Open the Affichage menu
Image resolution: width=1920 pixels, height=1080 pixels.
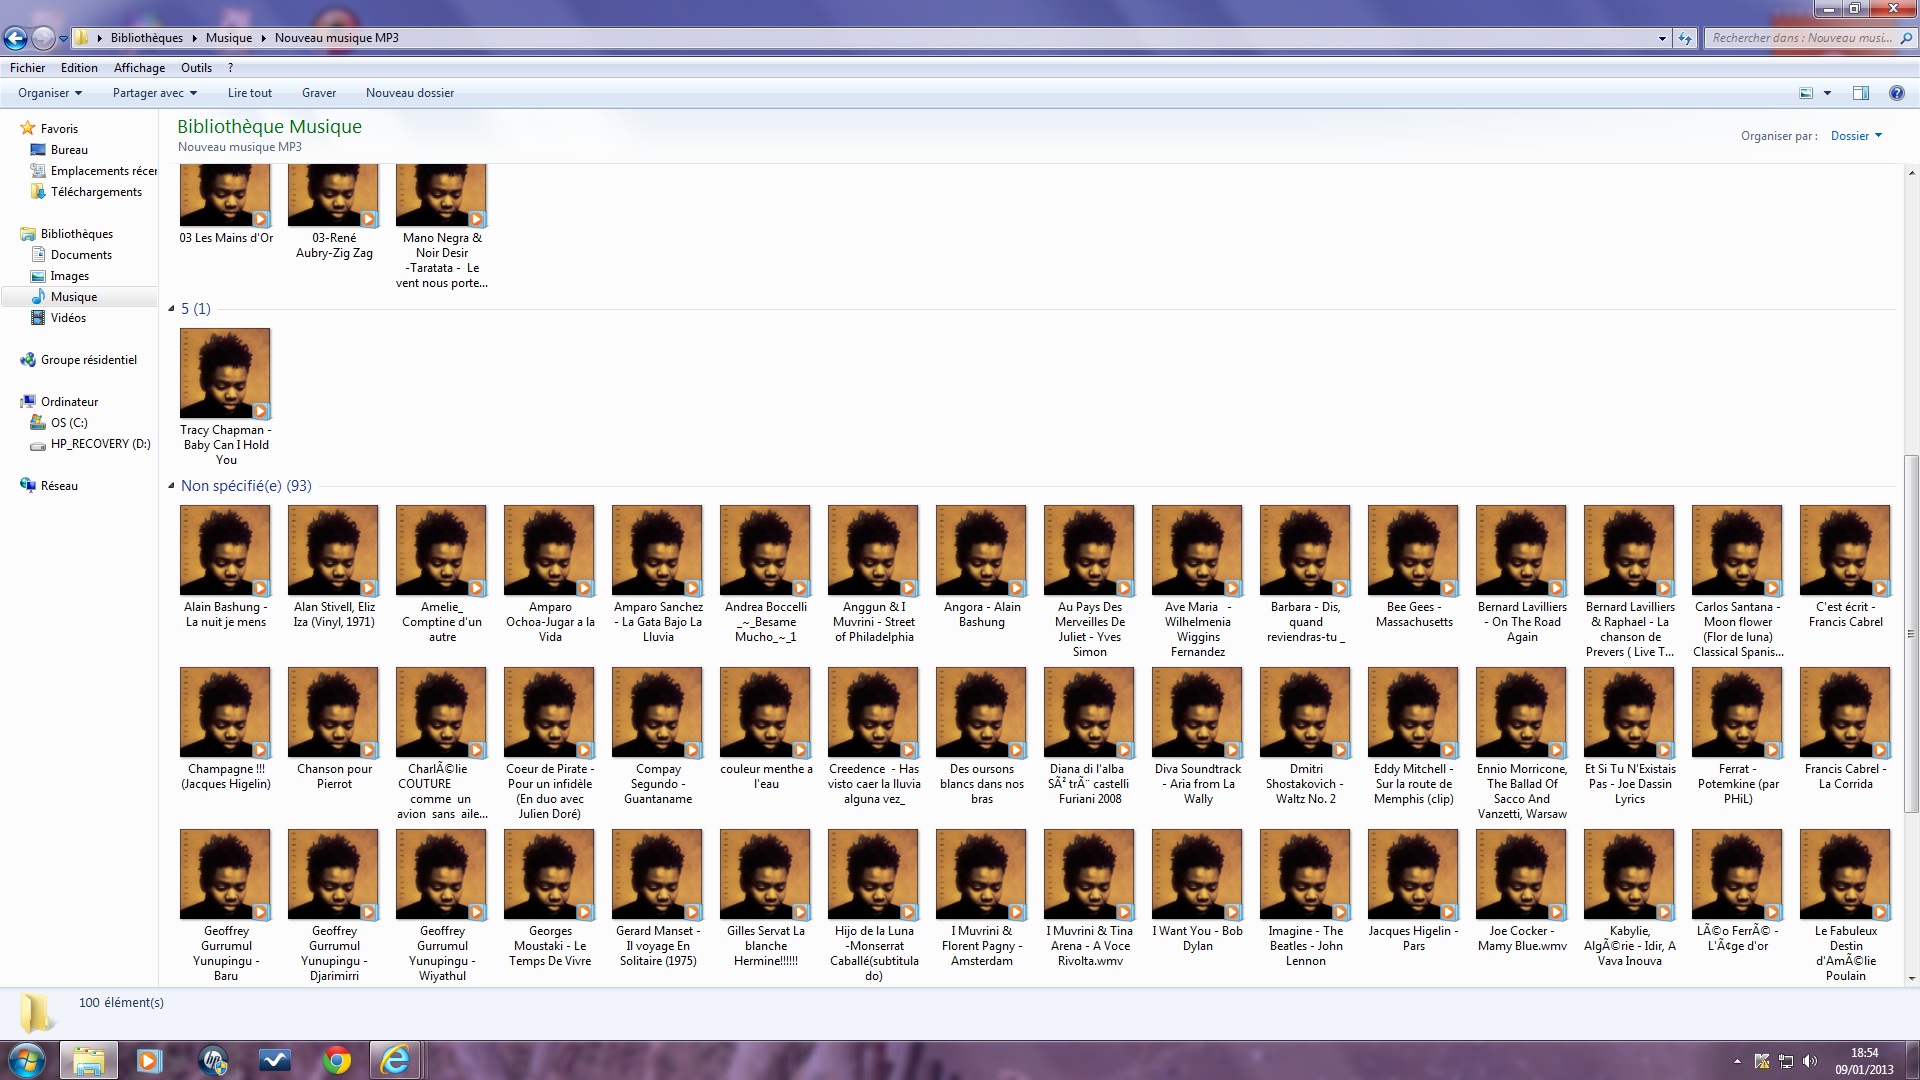139,68
